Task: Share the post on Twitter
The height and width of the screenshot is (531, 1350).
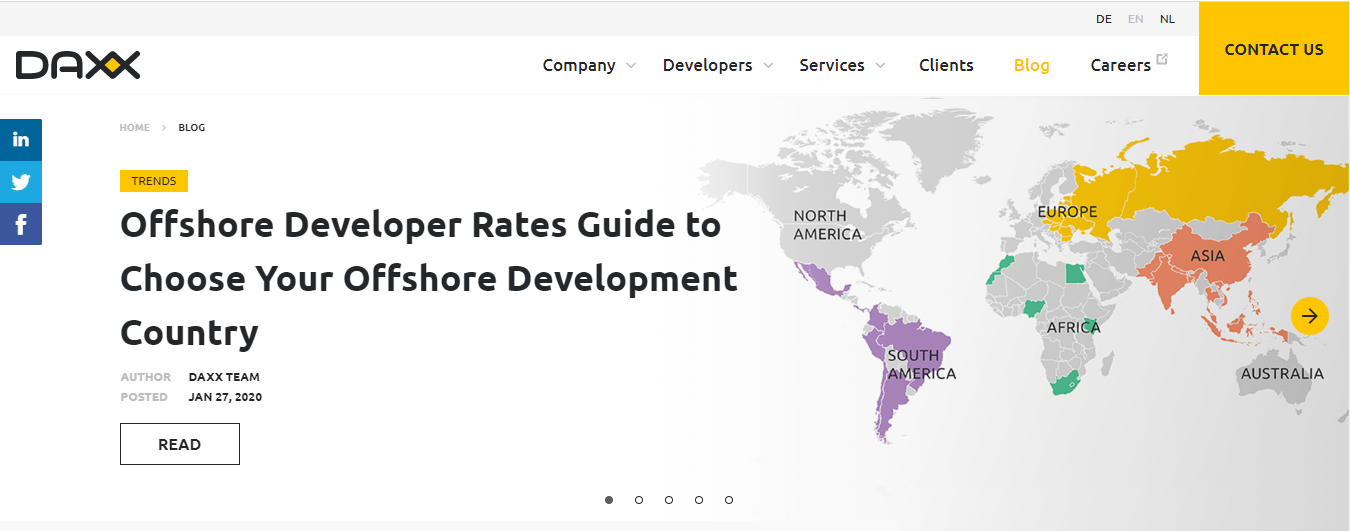Action: 21,181
